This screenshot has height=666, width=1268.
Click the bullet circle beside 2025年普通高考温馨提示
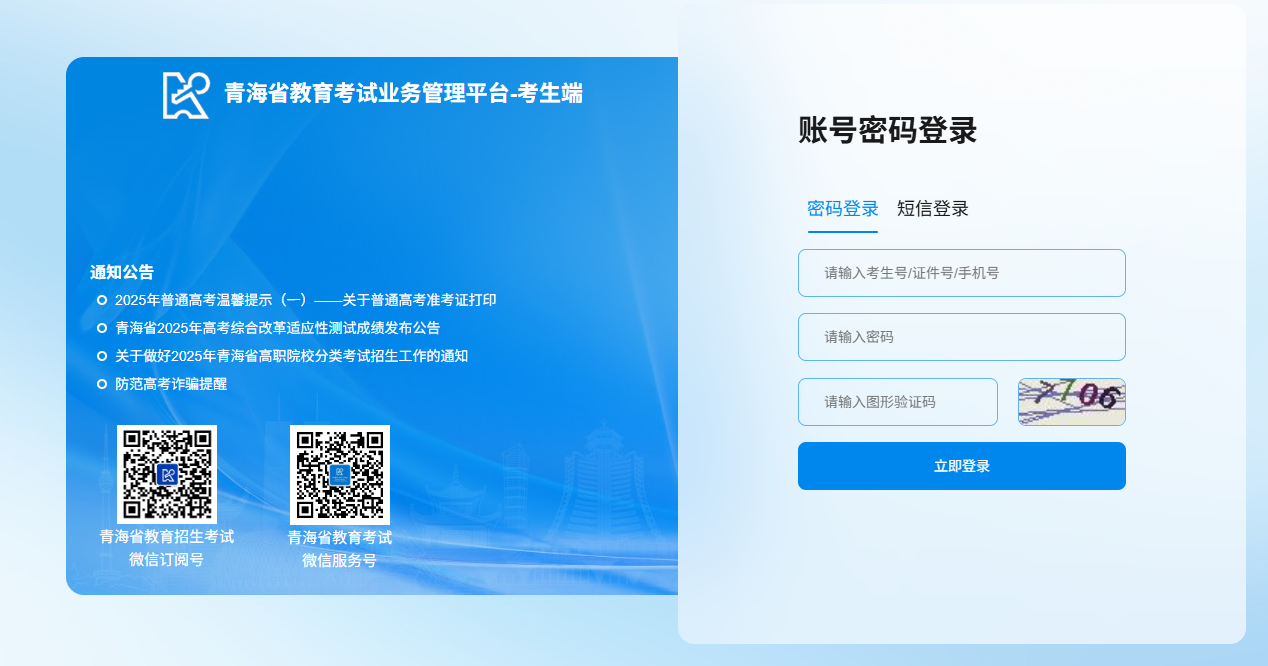click(102, 300)
